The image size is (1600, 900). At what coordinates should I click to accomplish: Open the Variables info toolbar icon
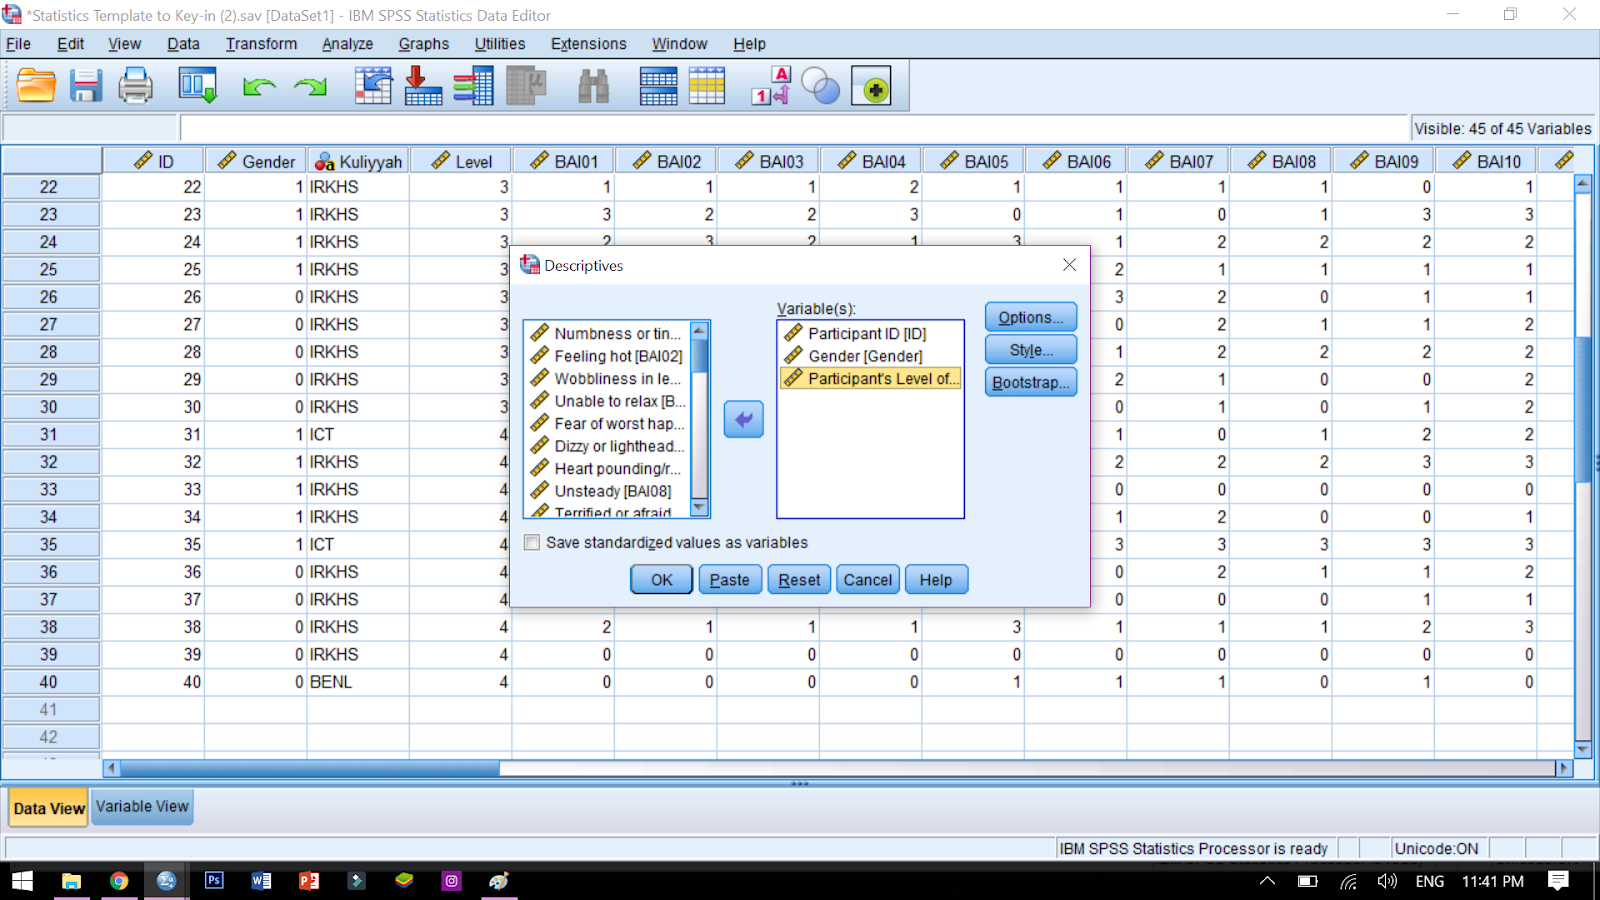pos(473,87)
